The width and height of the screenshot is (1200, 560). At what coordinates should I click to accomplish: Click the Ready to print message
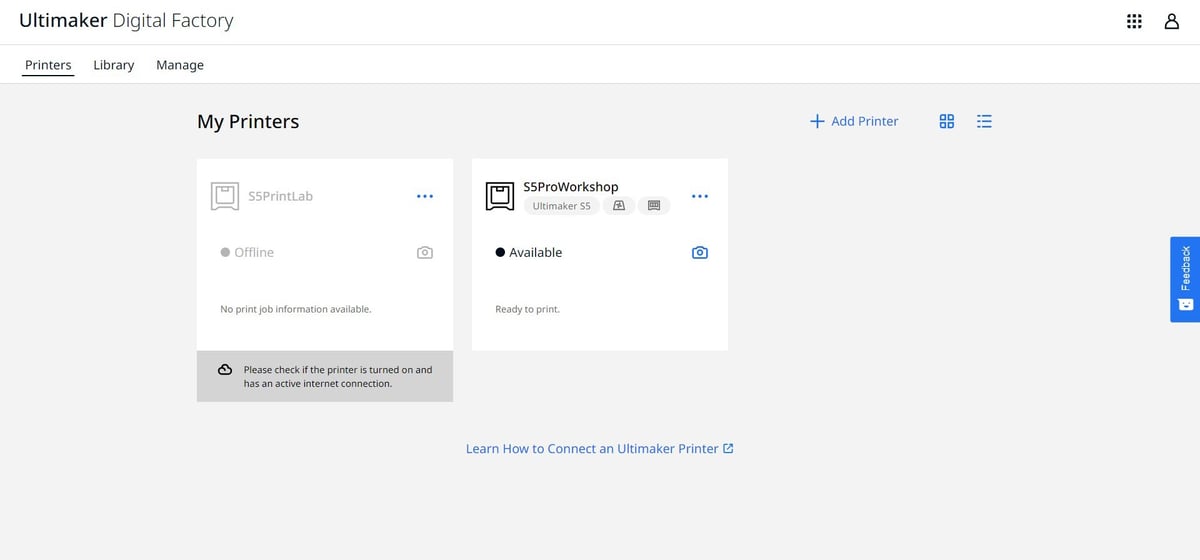(528, 309)
